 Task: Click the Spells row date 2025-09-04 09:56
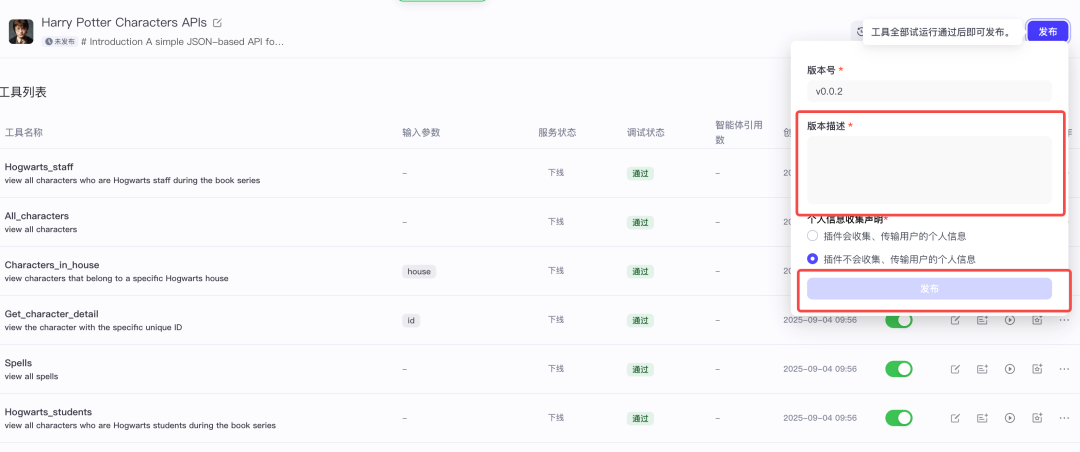click(820, 369)
